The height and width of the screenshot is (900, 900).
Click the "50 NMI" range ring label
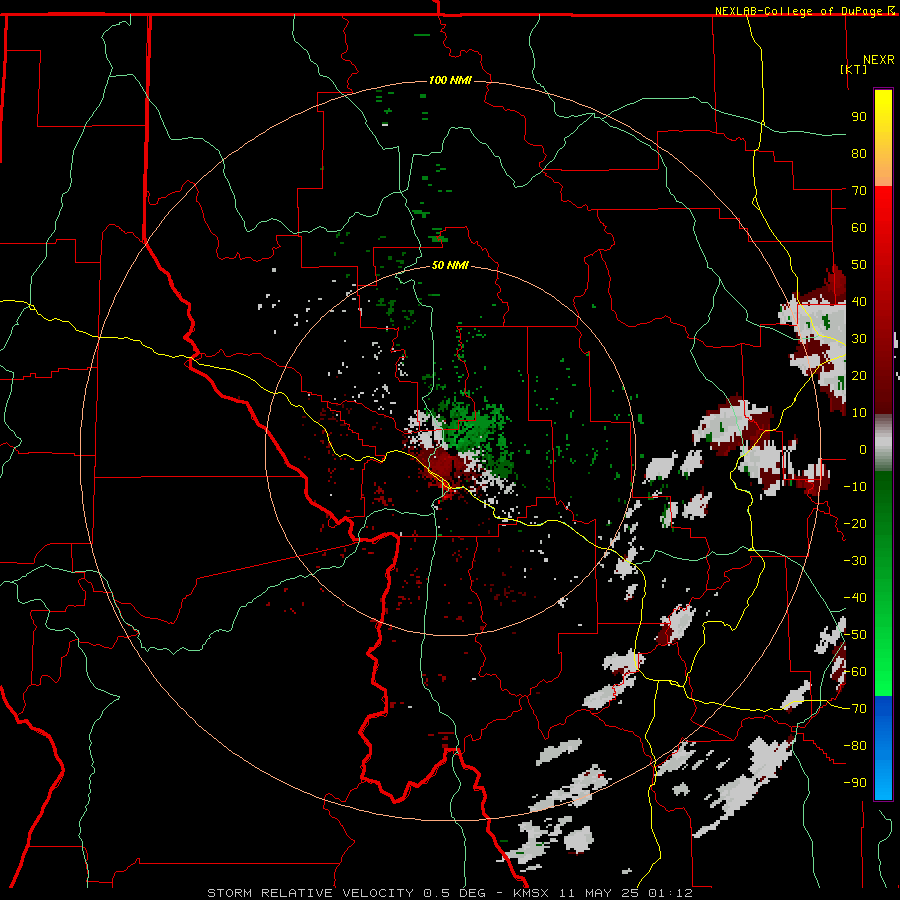pos(450,265)
